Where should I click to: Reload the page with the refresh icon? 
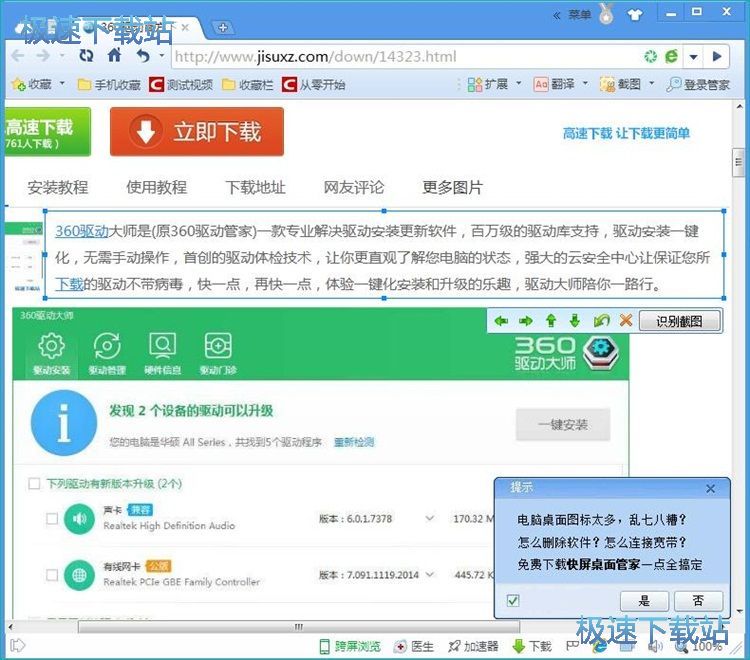[86, 56]
